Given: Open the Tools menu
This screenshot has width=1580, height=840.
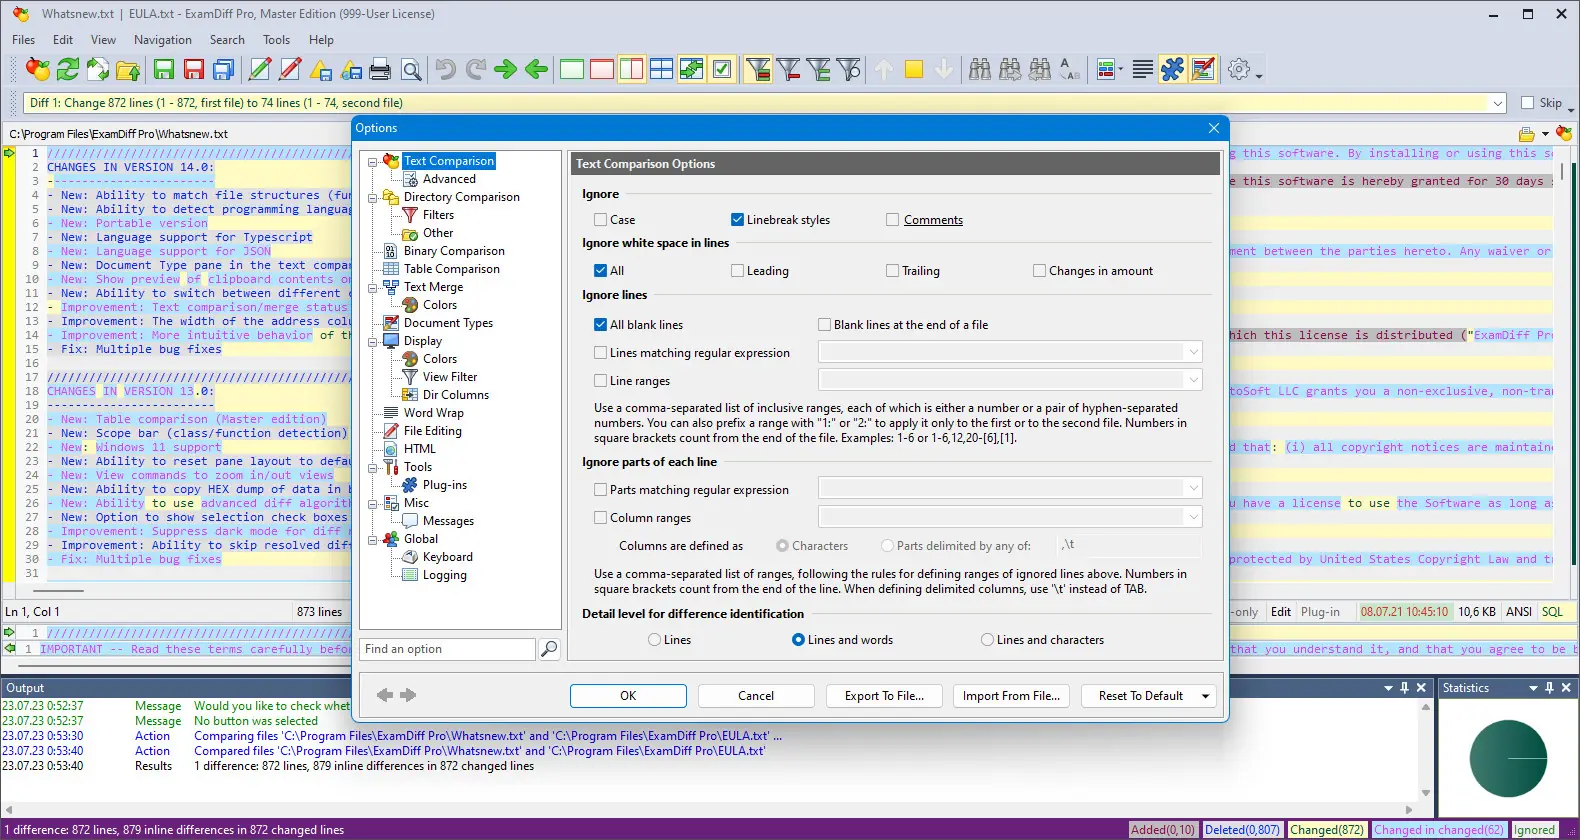Looking at the screenshot, I should click(x=276, y=40).
